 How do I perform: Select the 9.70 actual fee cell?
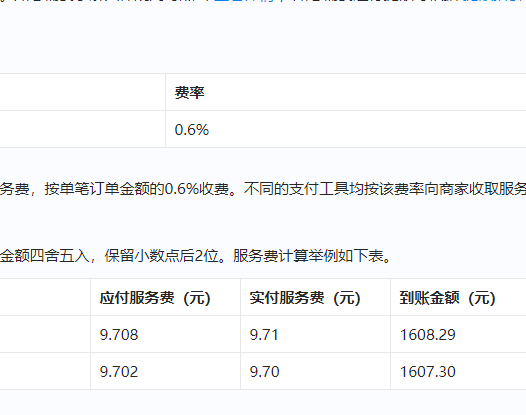(315, 371)
